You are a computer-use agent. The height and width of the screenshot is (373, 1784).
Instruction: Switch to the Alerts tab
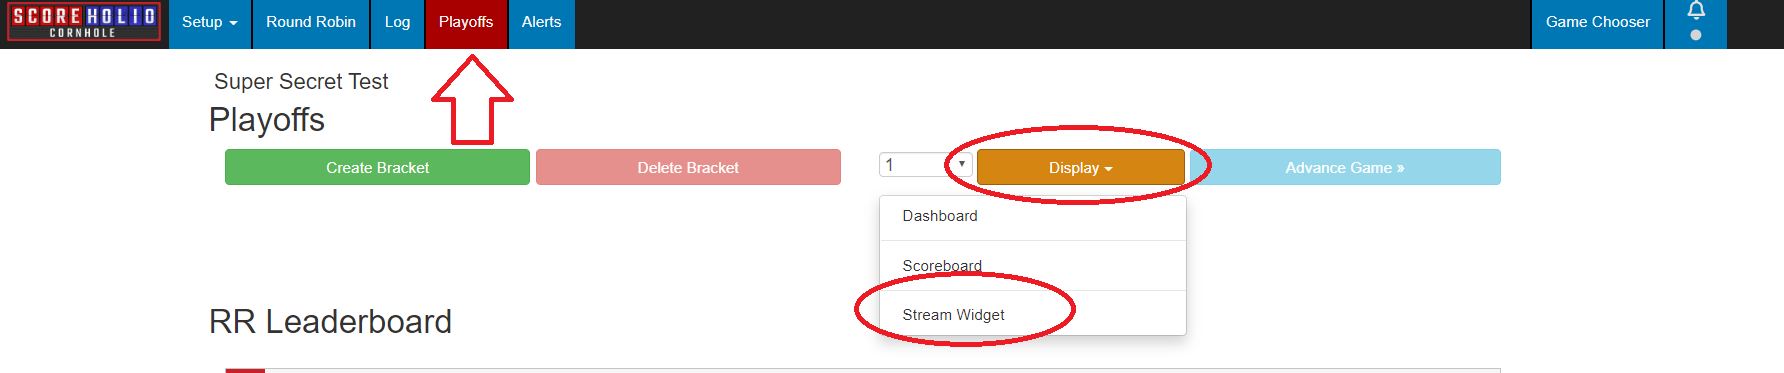point(541,22)
